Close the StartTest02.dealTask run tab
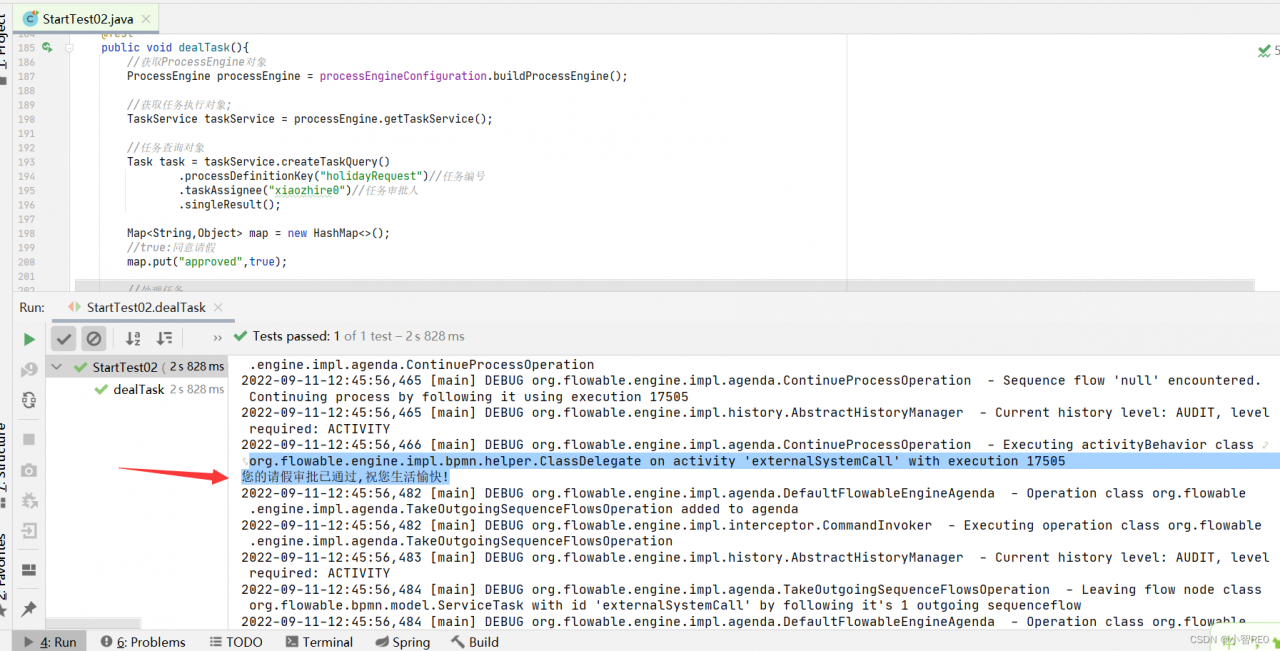 coord(217,308)
